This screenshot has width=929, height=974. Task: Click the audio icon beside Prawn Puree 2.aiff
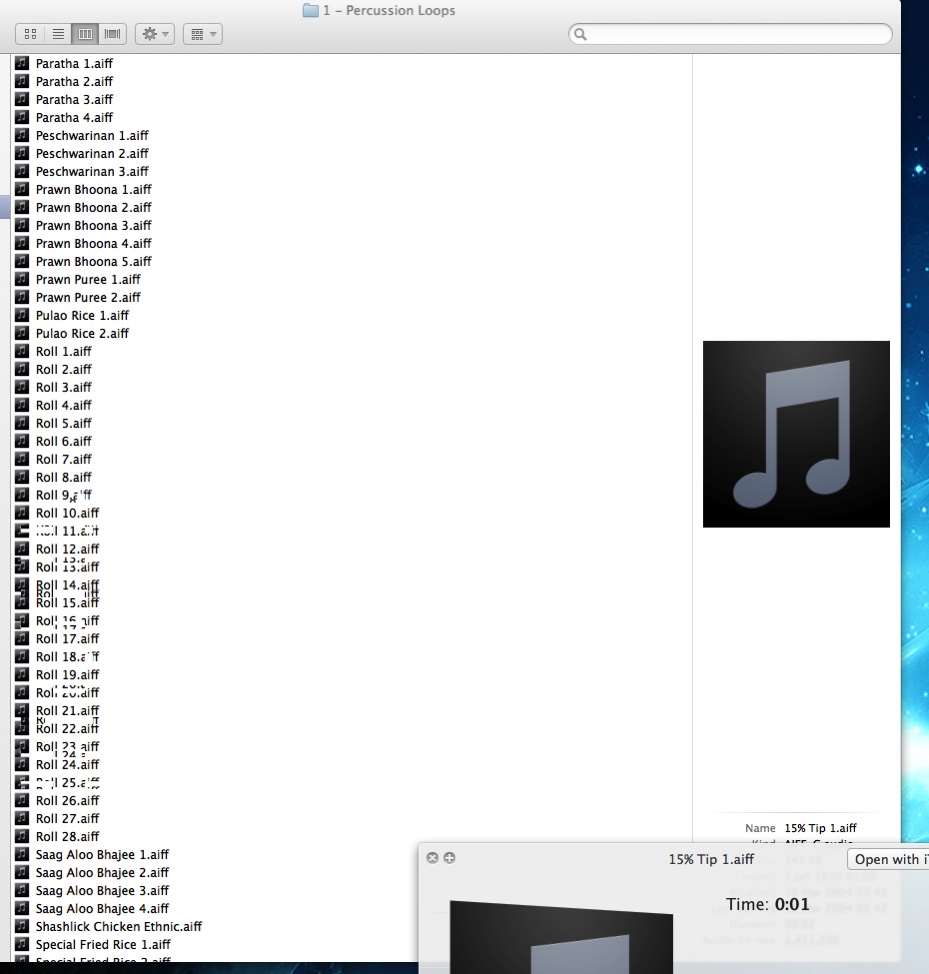22,297
